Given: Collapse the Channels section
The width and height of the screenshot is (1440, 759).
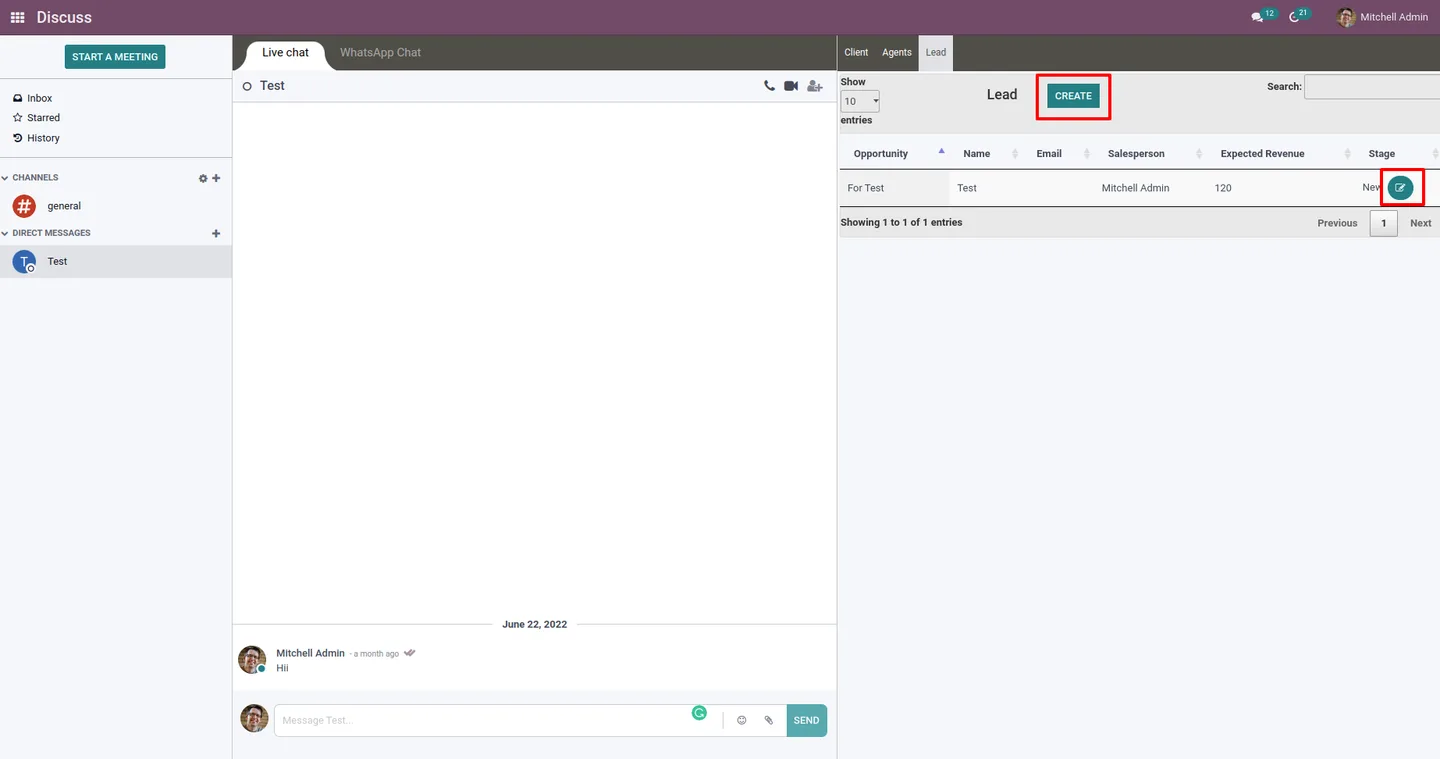Looking at the screenshot, I should coord(5,178).
